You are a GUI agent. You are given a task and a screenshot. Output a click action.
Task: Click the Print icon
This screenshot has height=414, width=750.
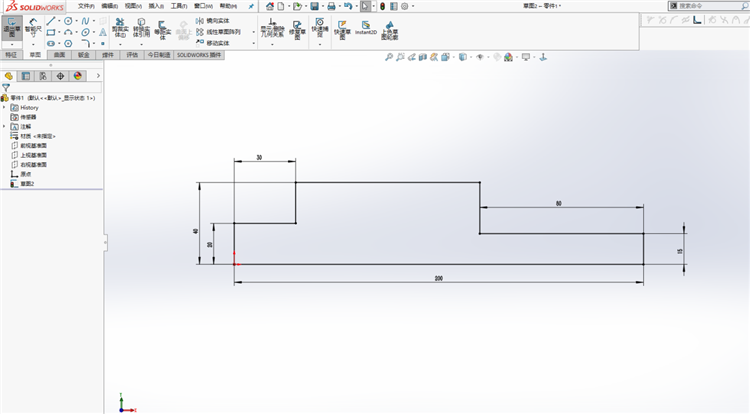[x=331, y=6]
